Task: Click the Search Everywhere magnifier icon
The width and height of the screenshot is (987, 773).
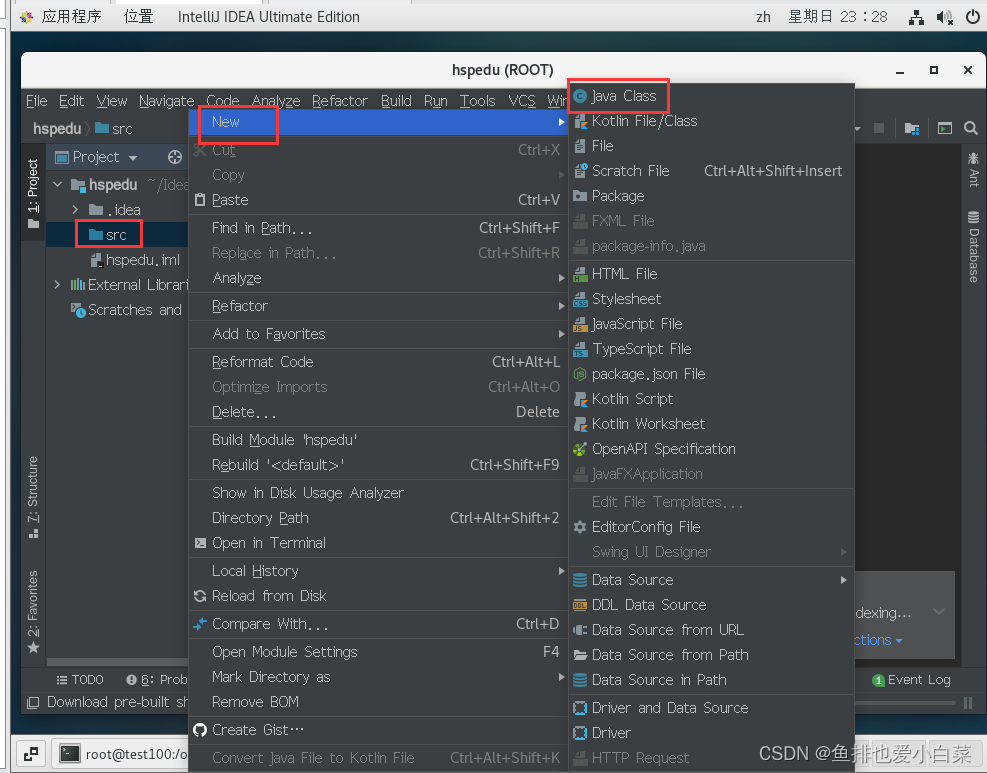Action: 971,128
